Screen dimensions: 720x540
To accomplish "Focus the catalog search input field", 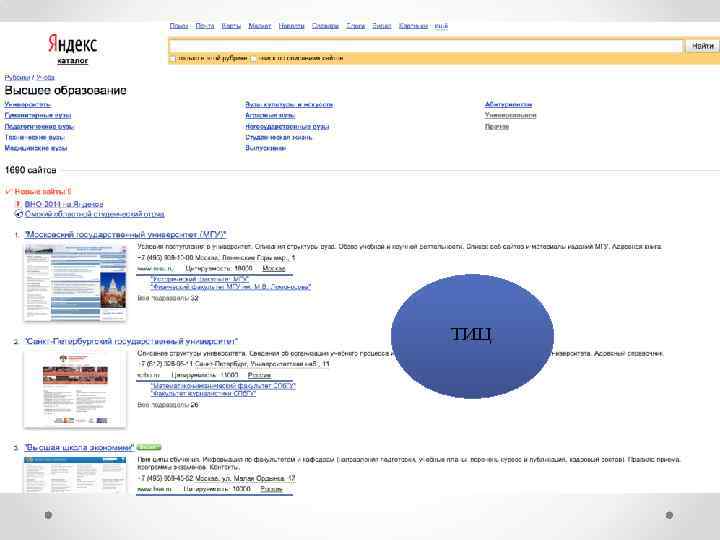I will click(425, 46).
